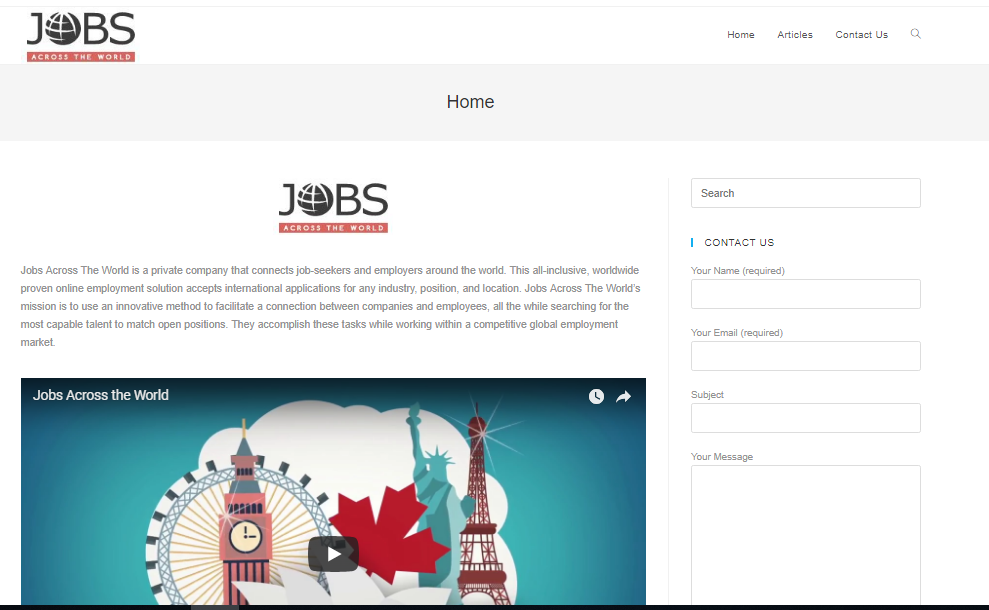989x610 pixels.
Task: Click the 'Your Email (required)' label
Action: 737,332
